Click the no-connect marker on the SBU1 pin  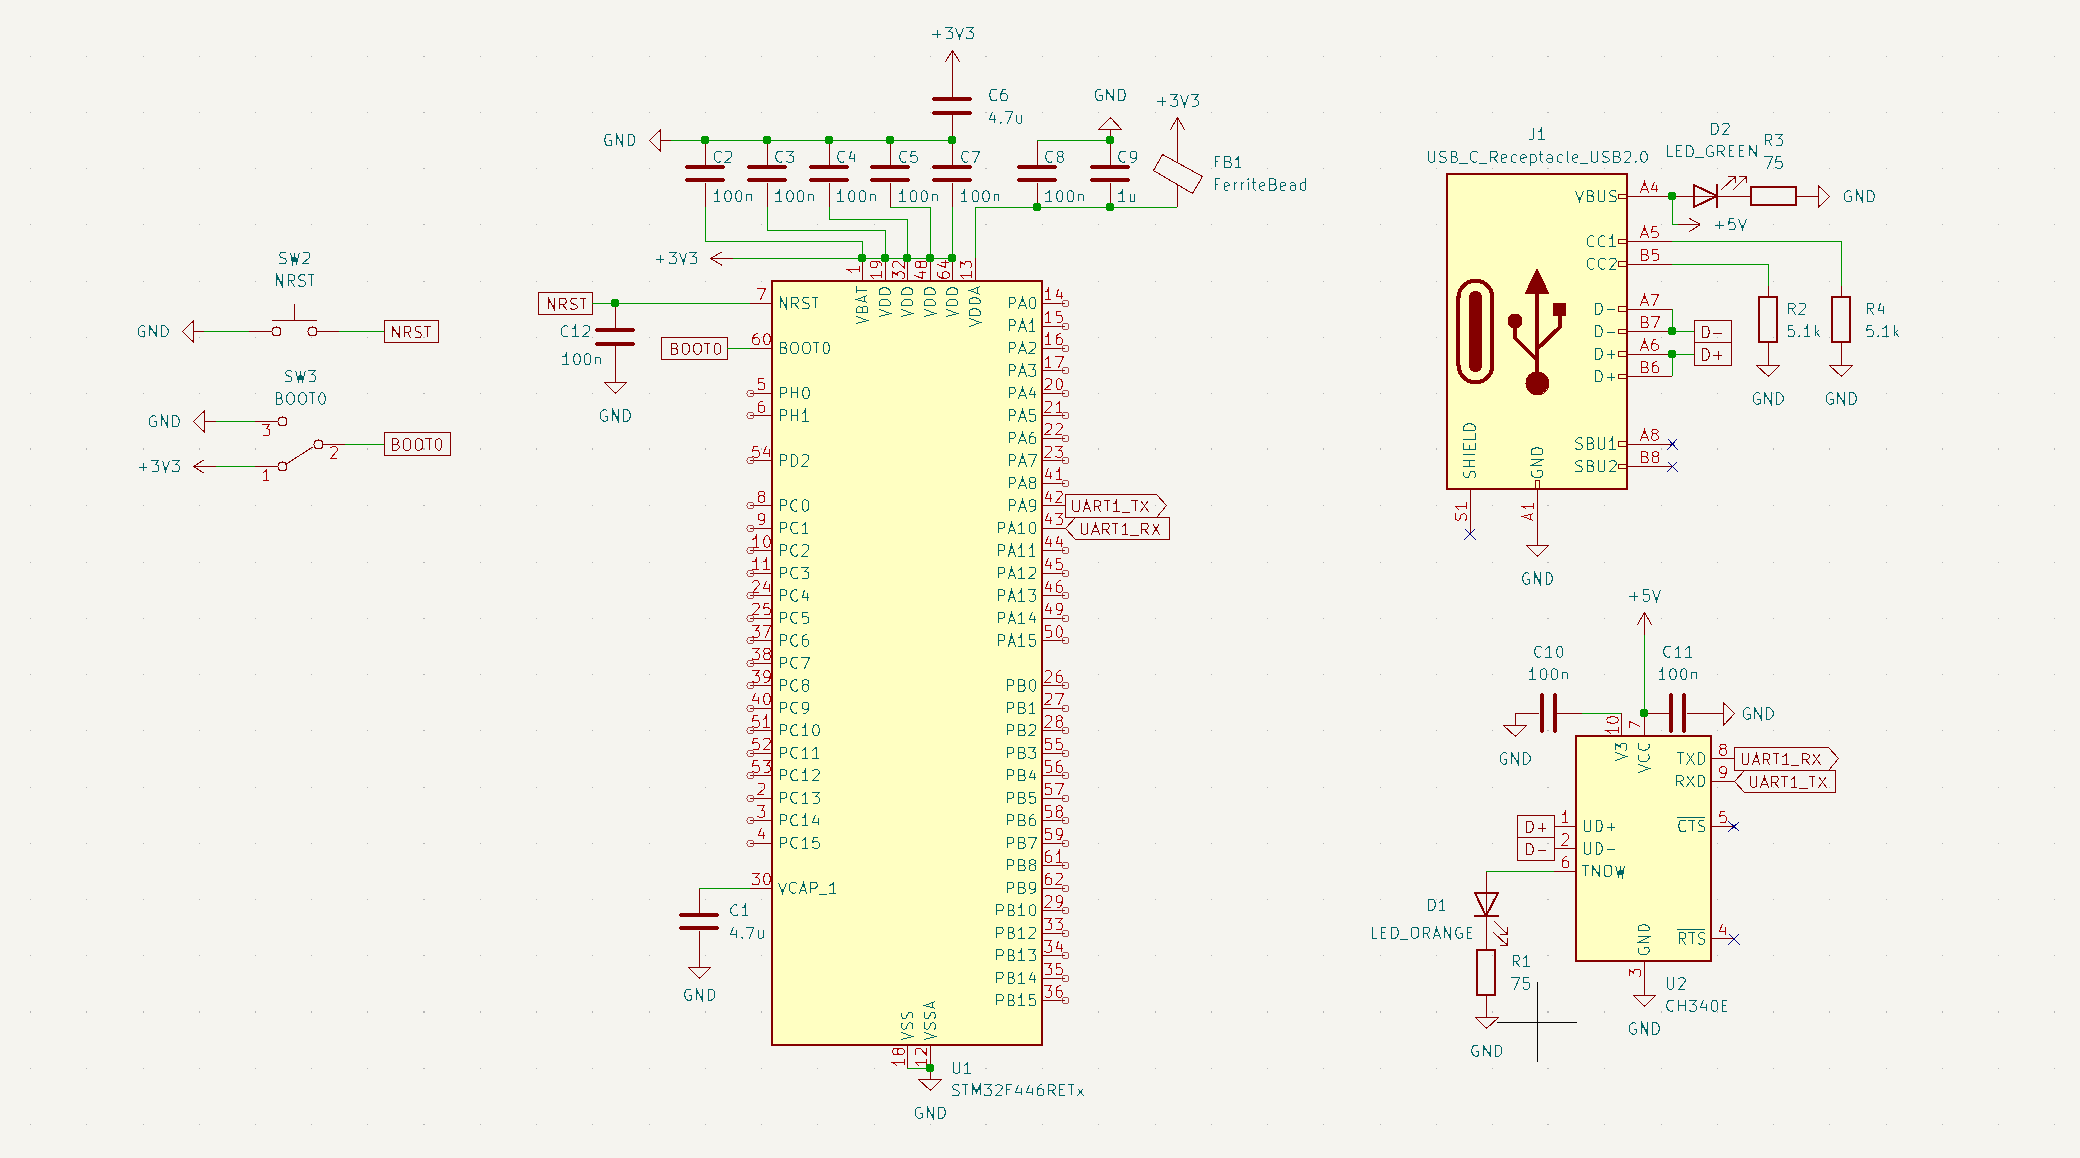click(1672, 444)
